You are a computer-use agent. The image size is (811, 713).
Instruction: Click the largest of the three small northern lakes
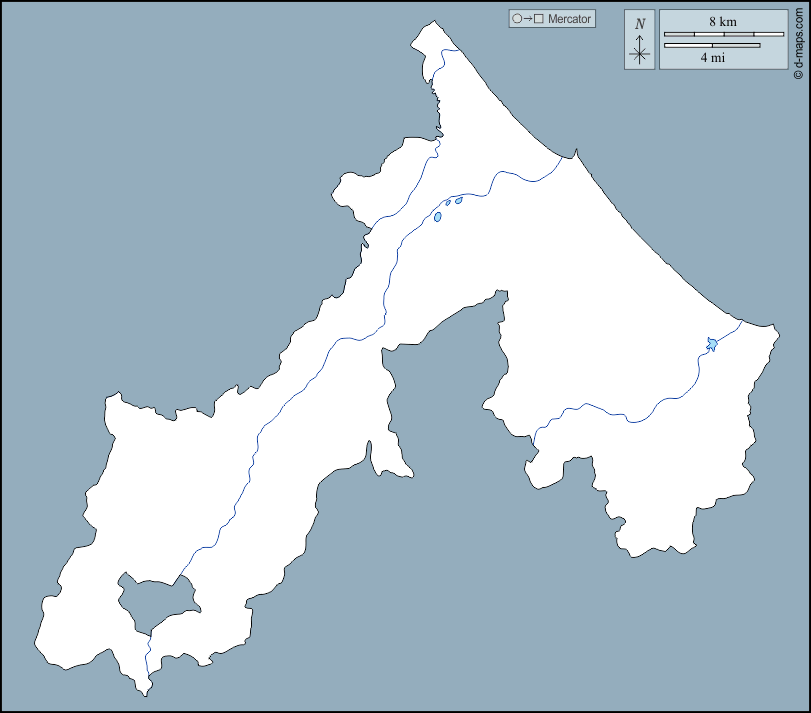[x=438, y=216]
